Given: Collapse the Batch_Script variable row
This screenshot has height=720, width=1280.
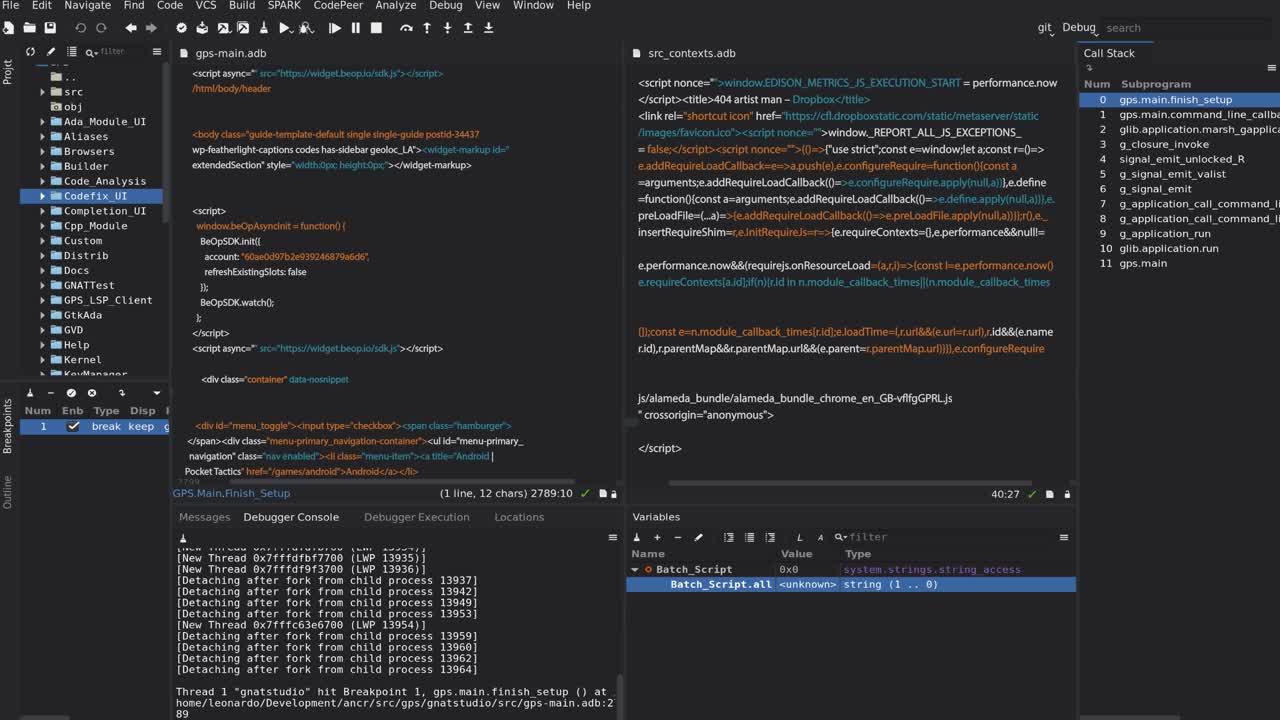Looking at the screenshot, I should 635,569.
